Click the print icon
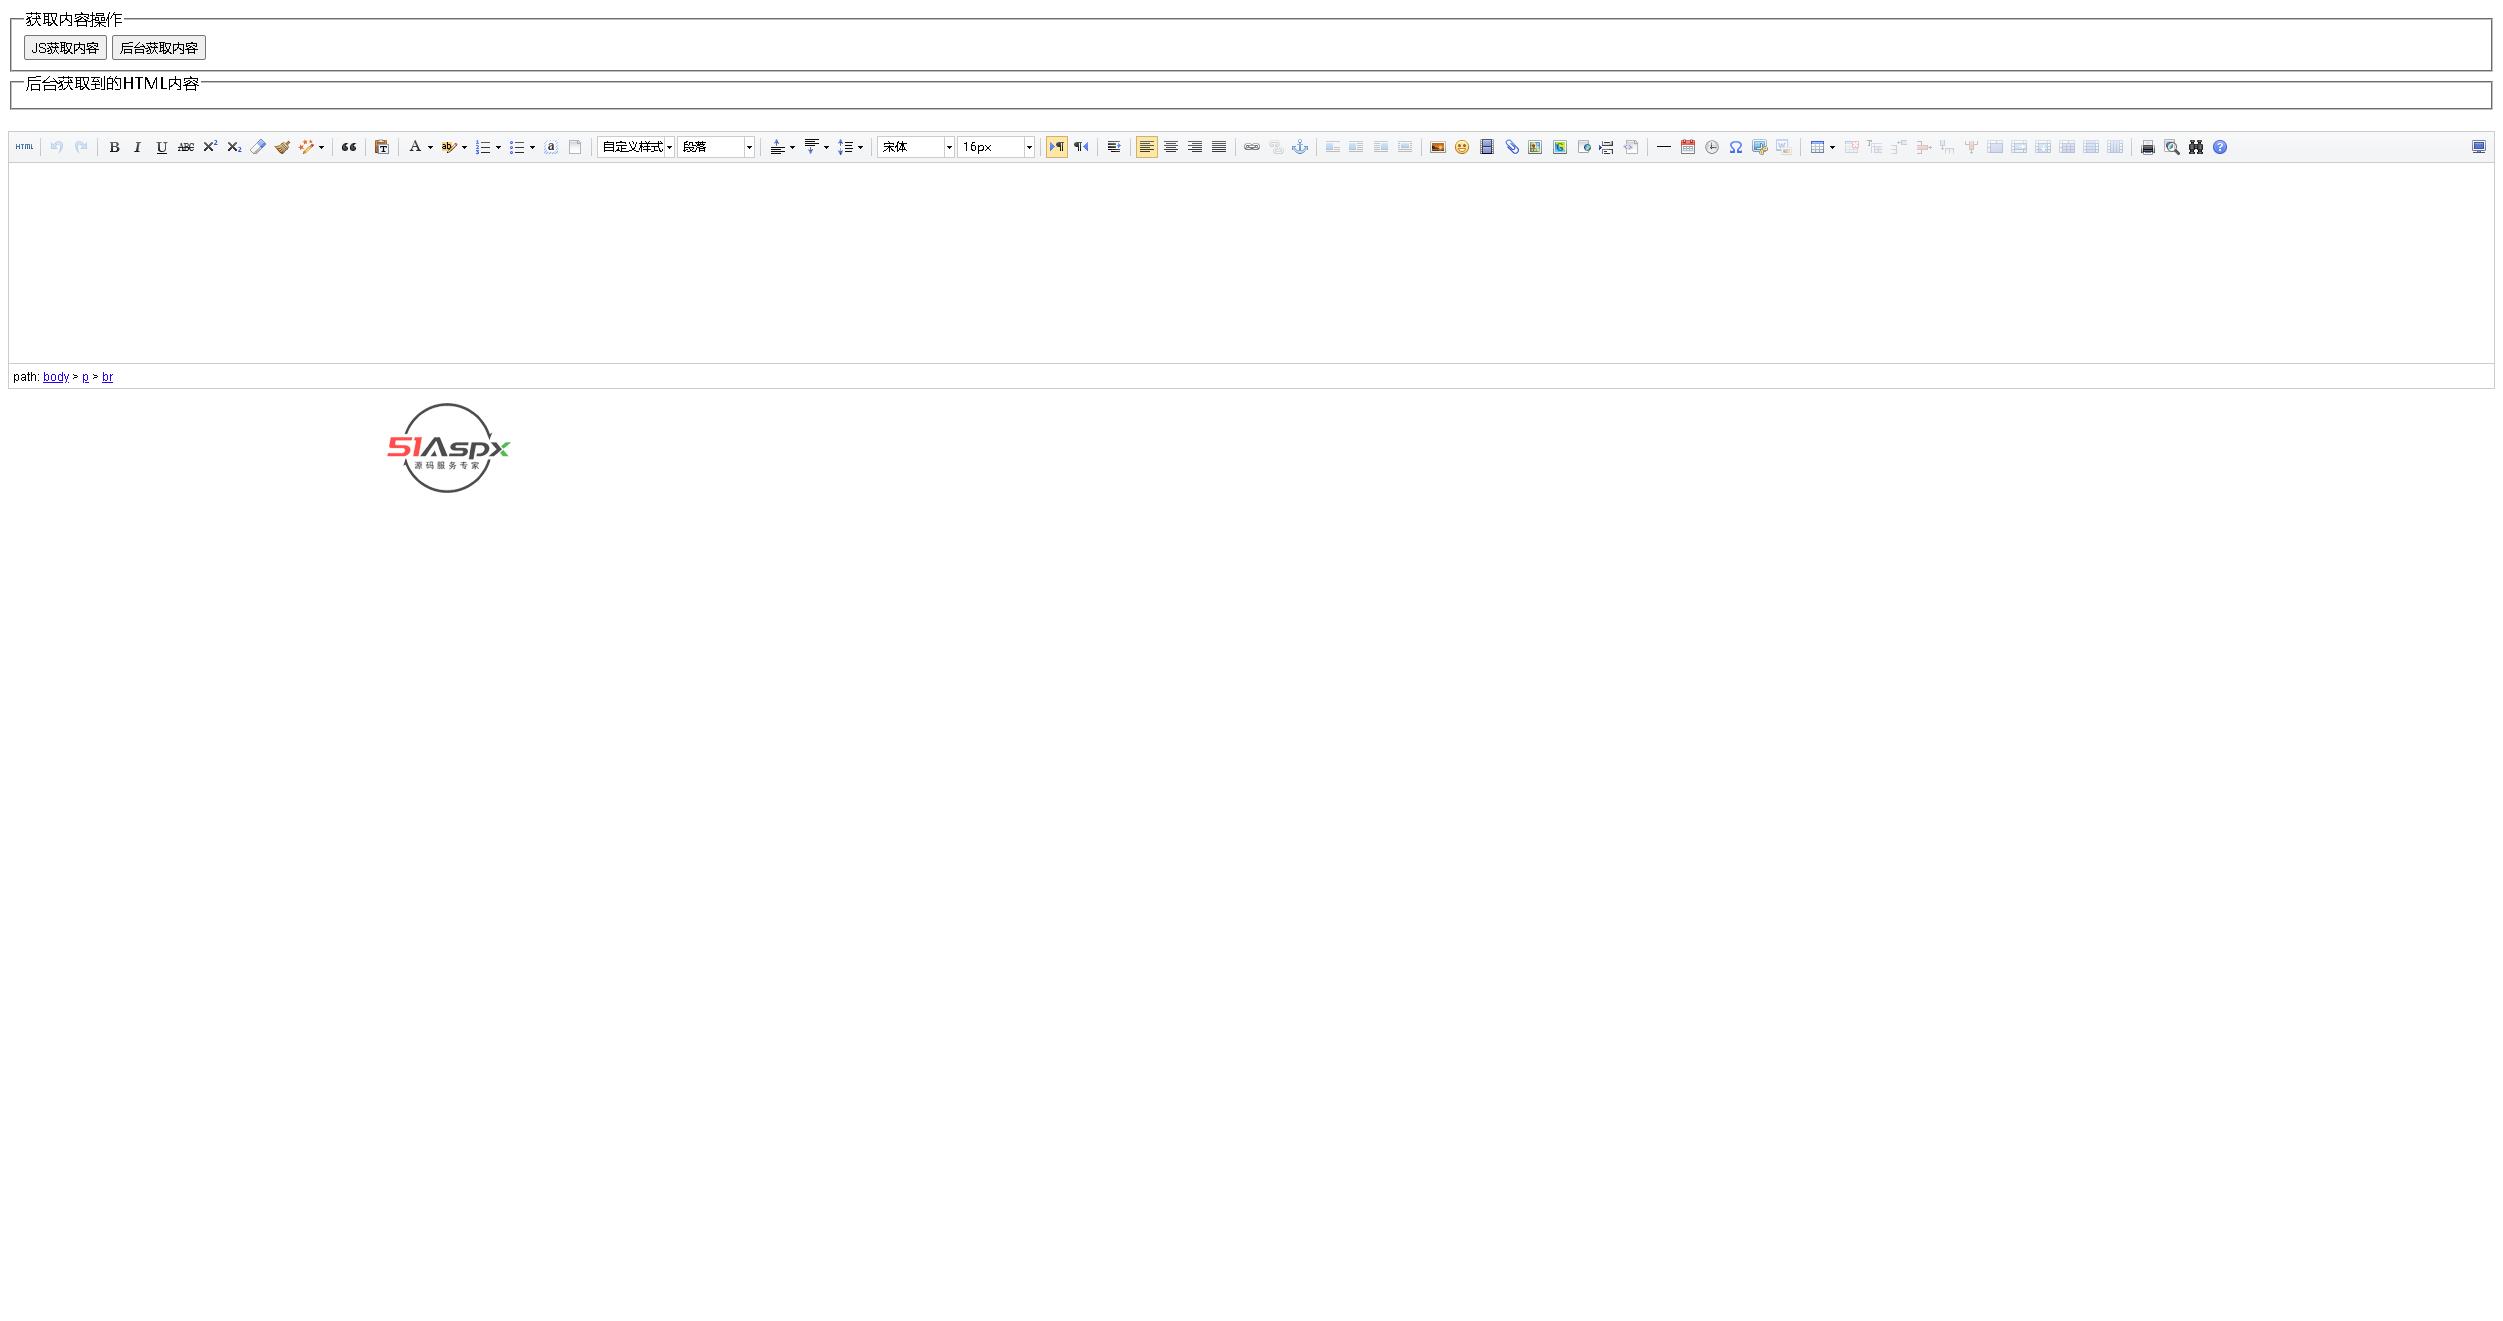The height and width of the screenshot is (1321, 2503). 2147,147
